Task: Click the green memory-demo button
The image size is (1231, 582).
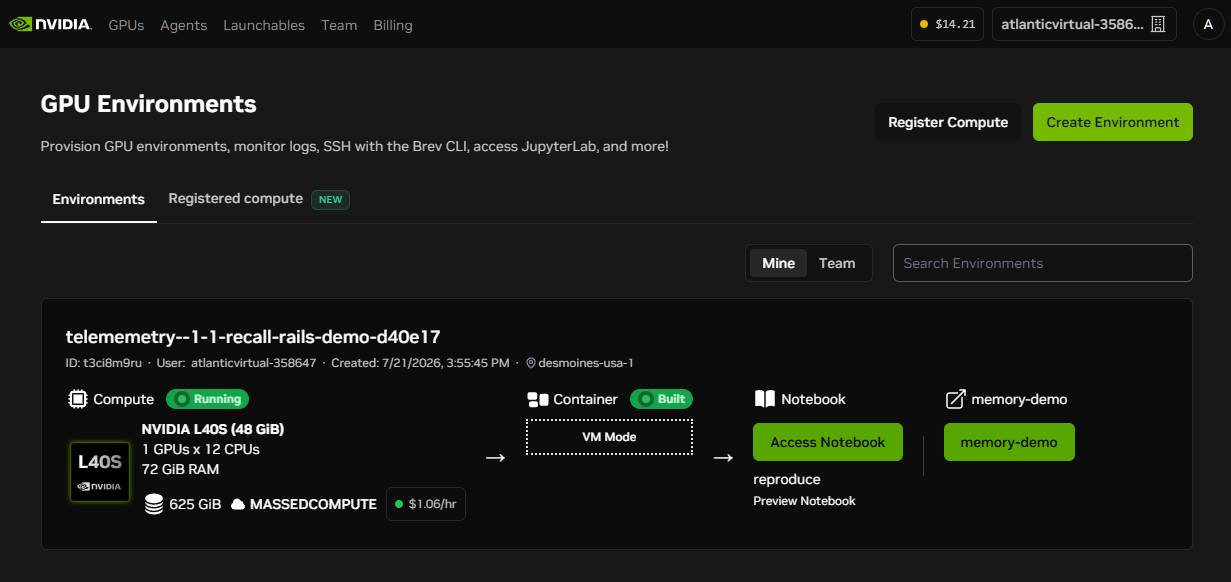Action: pos(1009,442)
